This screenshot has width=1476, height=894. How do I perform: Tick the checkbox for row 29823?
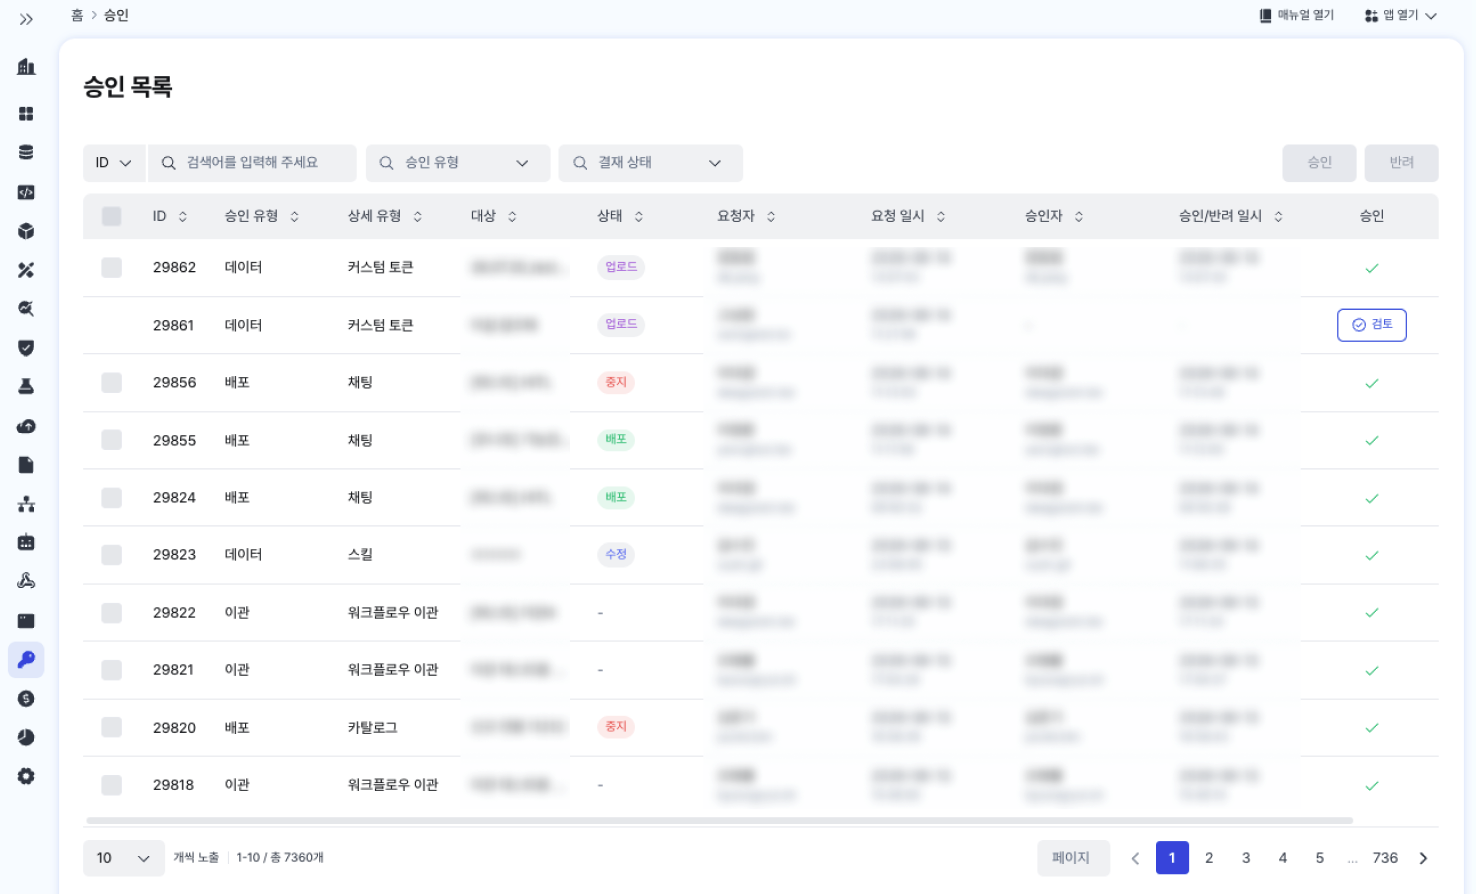point(112,555)
